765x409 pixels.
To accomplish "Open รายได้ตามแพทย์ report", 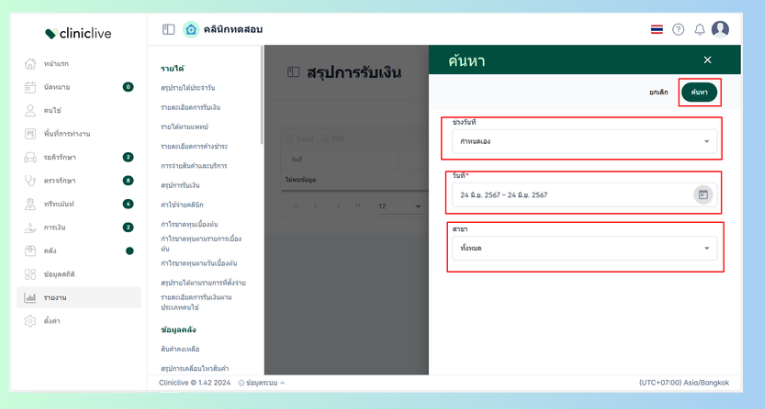I will click(184, 127).
